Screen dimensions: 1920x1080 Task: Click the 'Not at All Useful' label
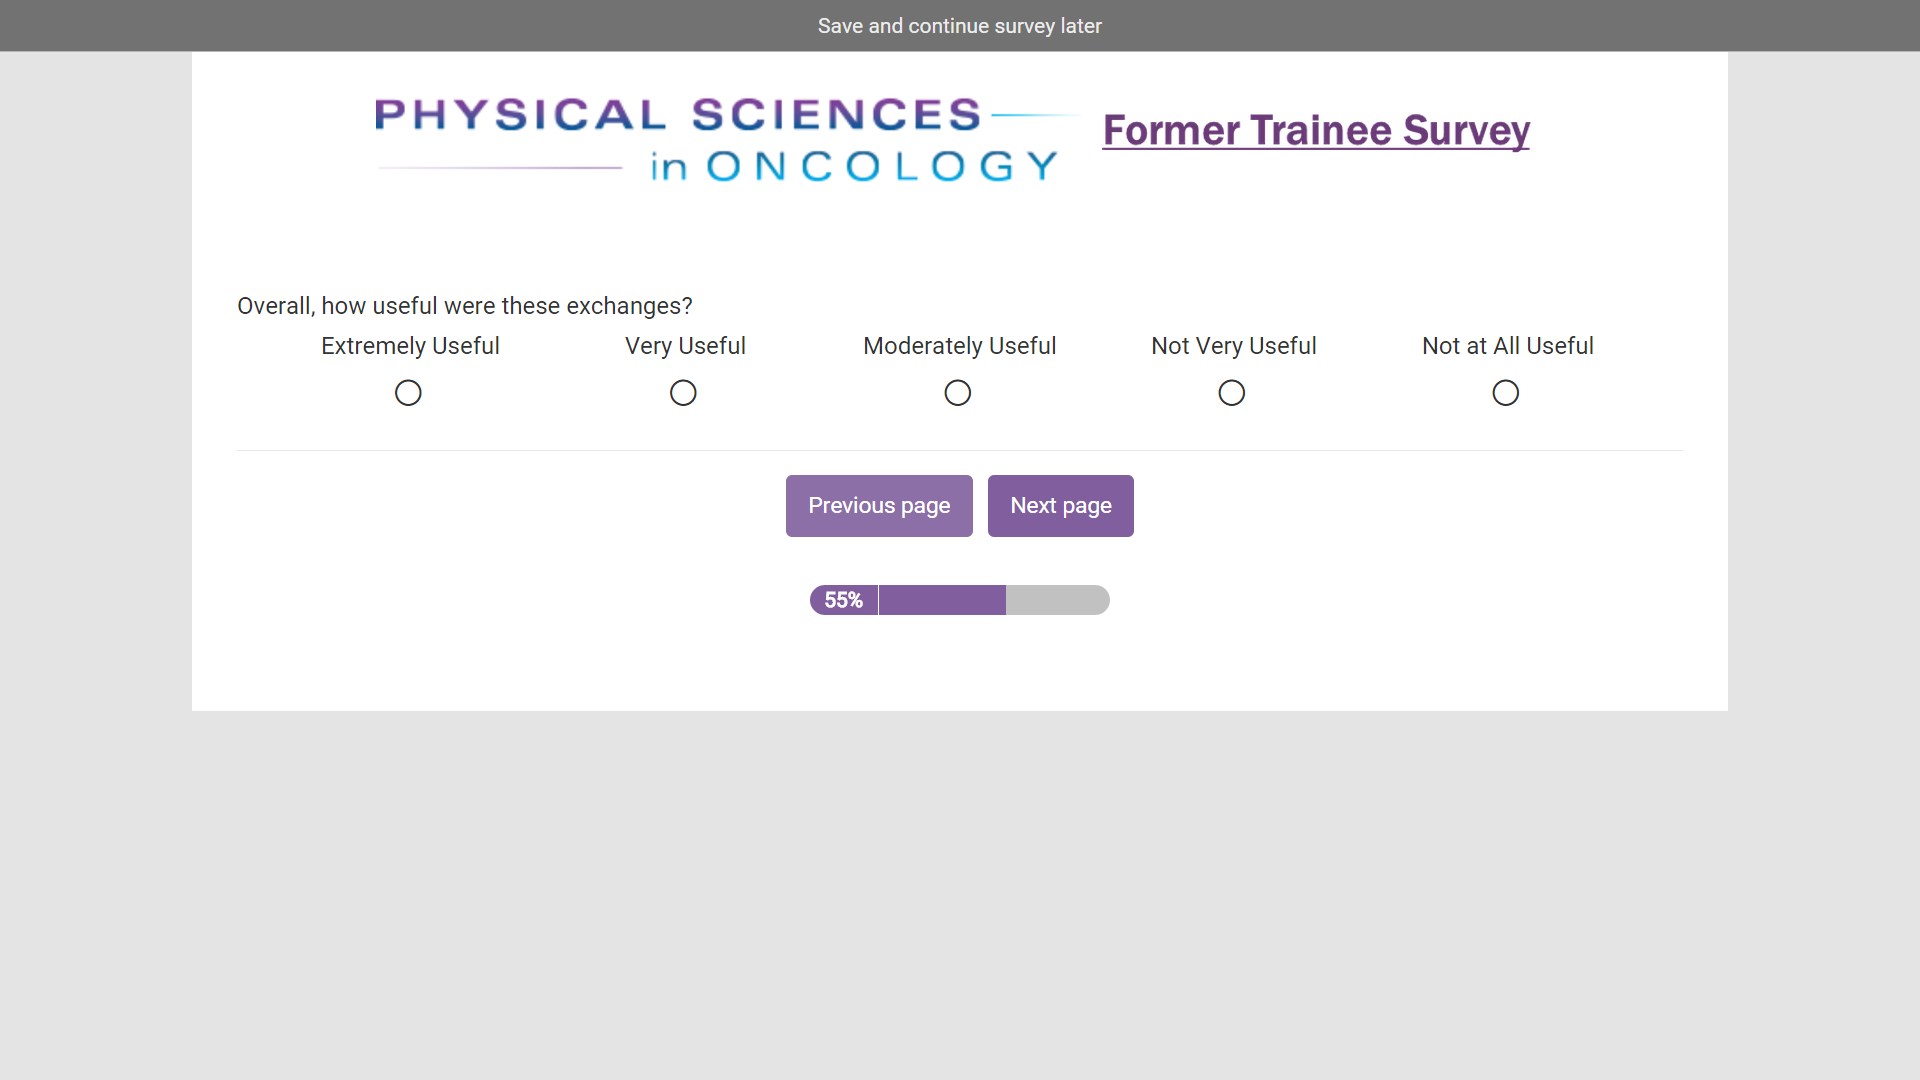tap(1507, 346)
